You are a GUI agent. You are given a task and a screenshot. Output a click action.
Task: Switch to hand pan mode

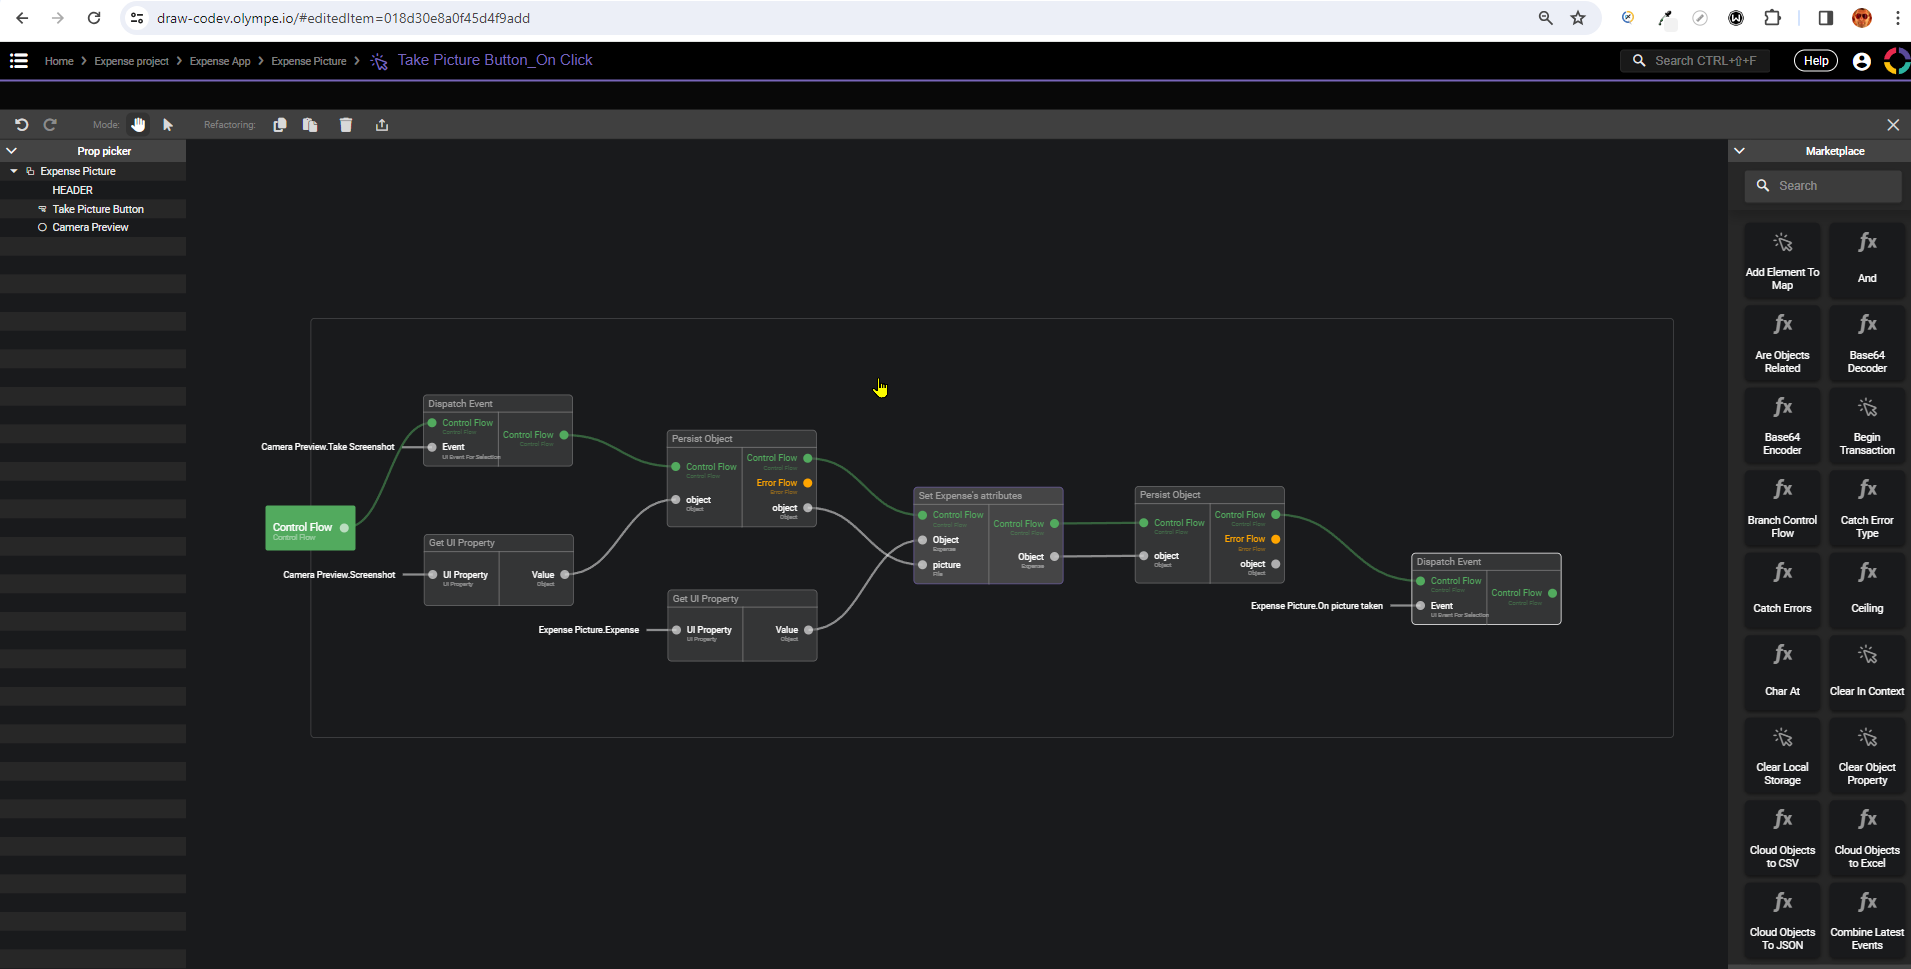(x=139, y=125)
